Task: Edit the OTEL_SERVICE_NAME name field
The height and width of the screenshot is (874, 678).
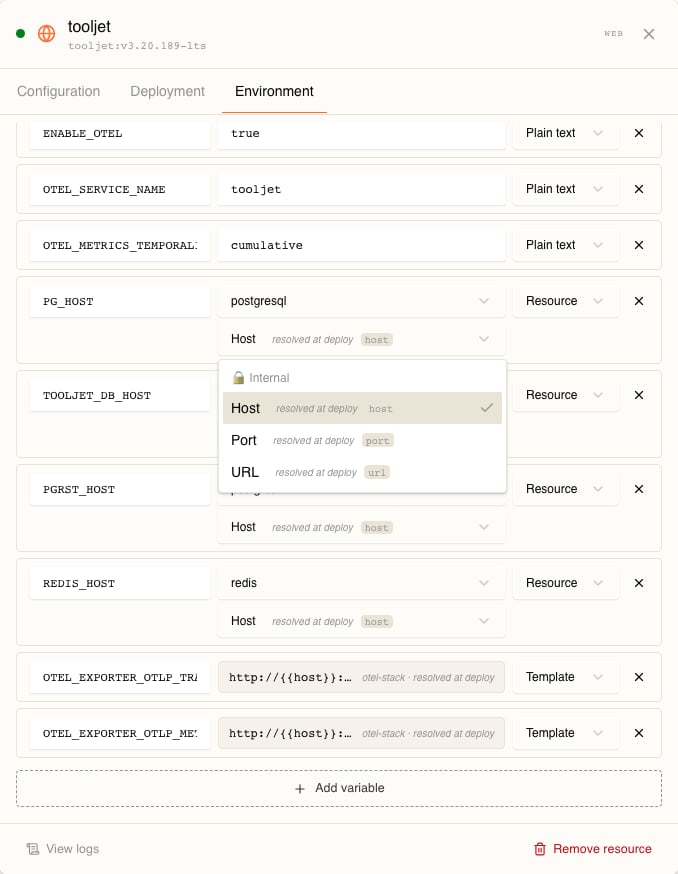Action: click(120, 189)
